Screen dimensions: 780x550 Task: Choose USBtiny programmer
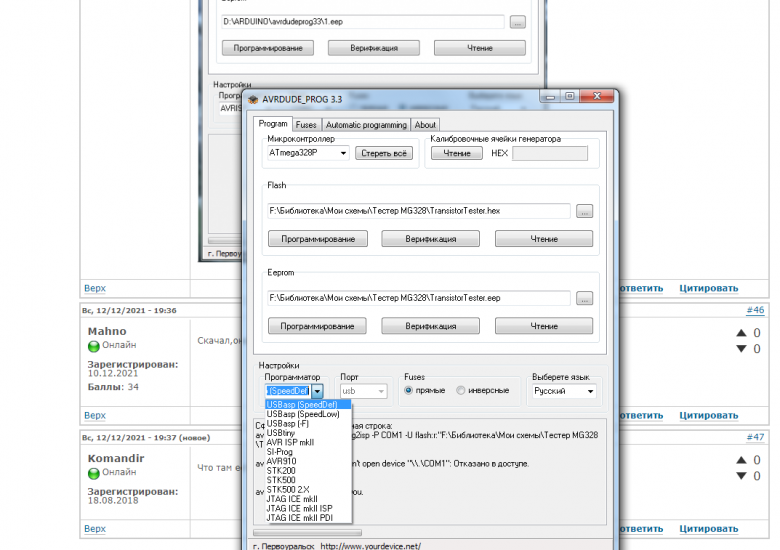tap(308, 433)
